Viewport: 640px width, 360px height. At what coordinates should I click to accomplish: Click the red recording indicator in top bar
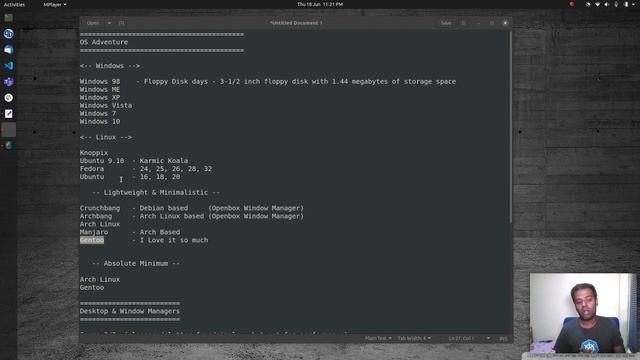click(572, 4)
